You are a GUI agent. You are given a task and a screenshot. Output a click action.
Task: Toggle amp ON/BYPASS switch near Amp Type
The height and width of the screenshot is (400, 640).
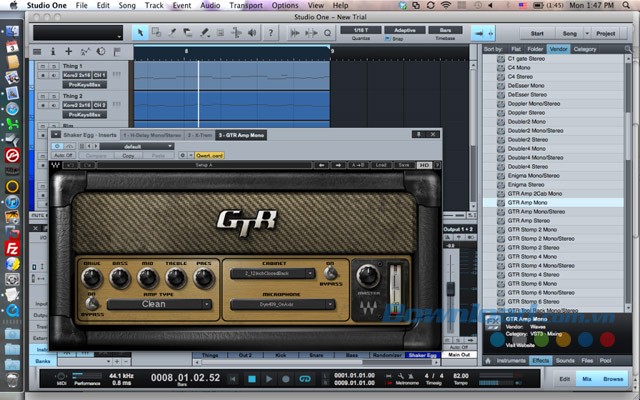(92, 303)
